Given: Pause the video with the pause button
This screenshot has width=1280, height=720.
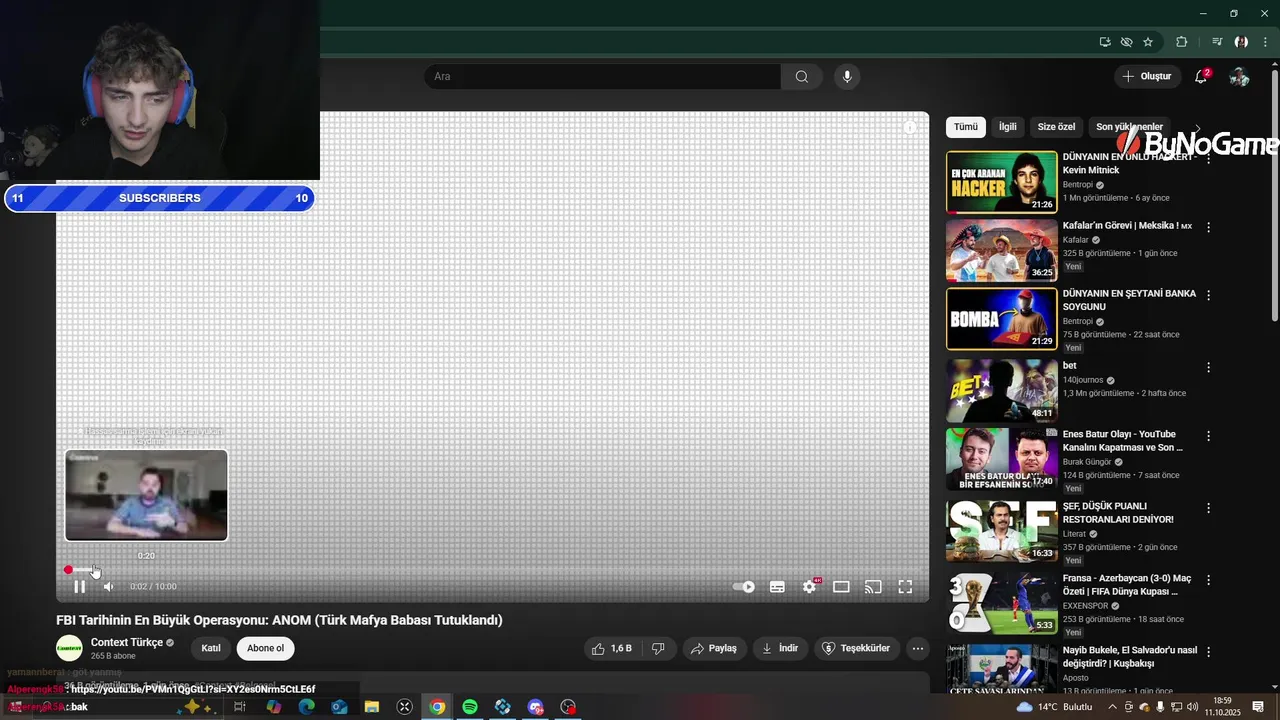Looking at the screenshot, I should pos(79,587).
